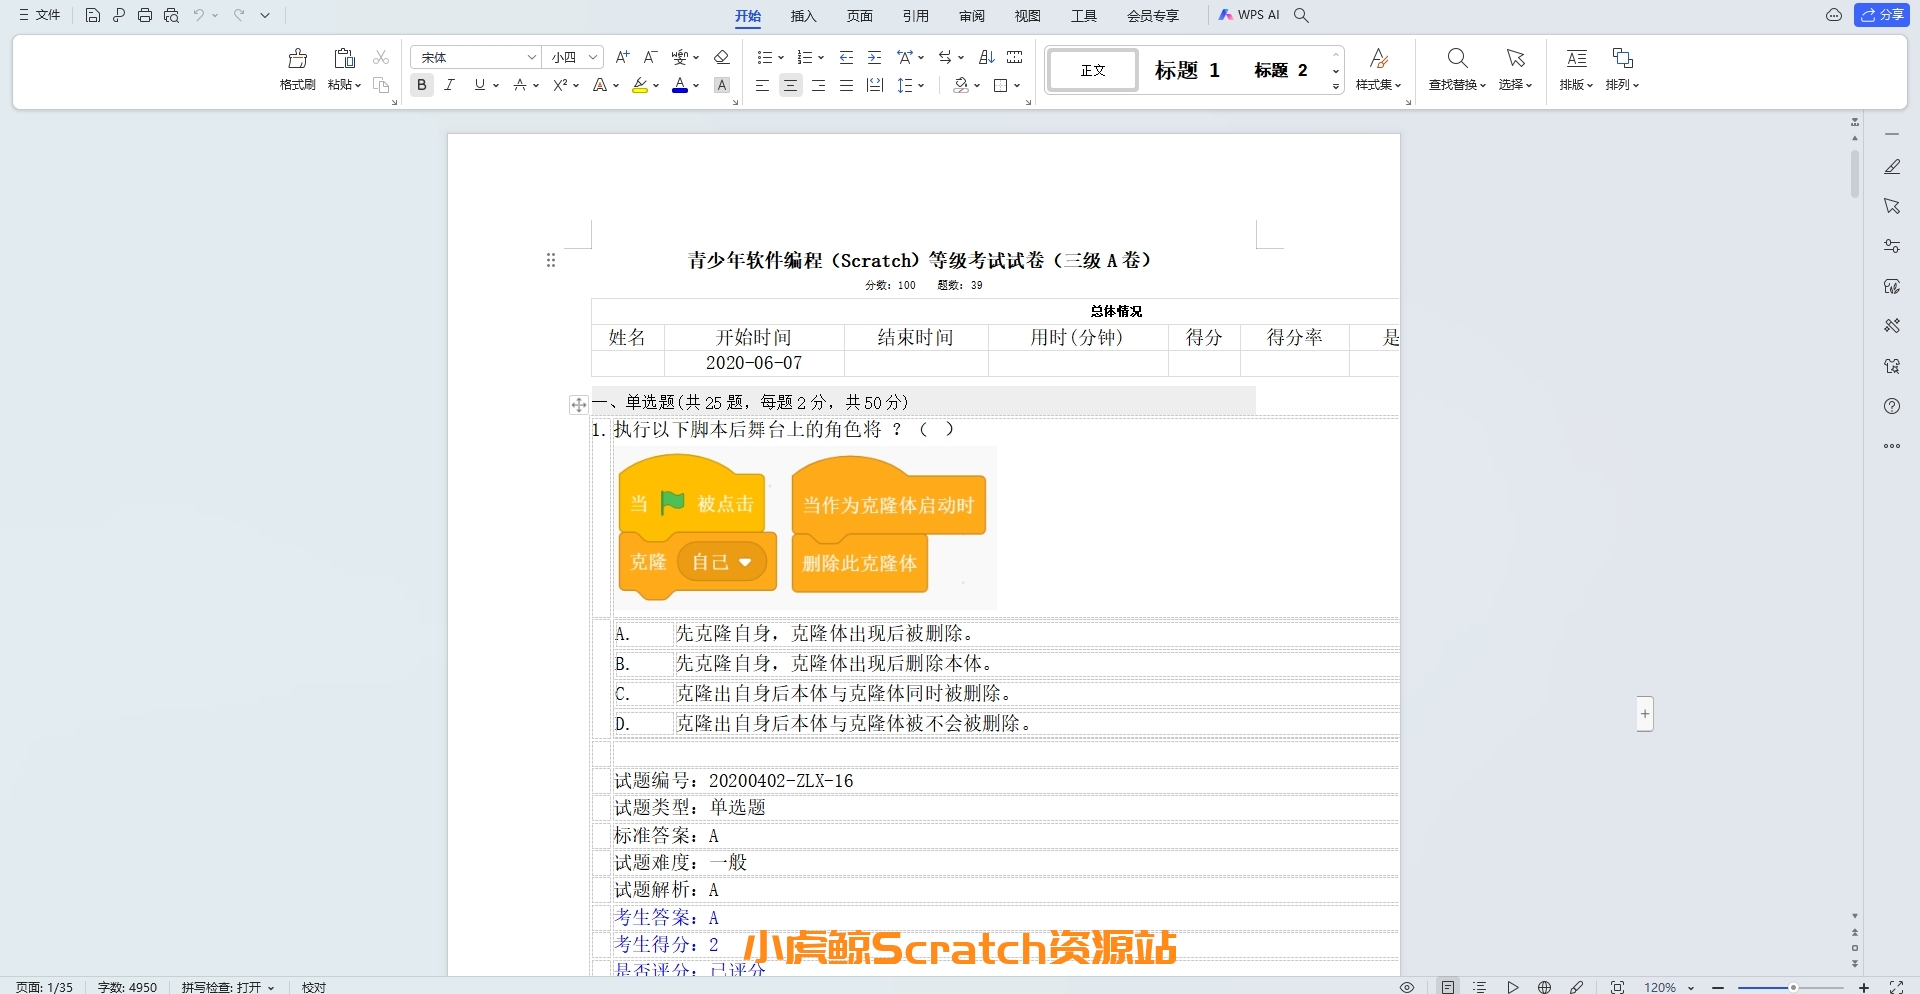Image resolution: width=1920 pixels, height=994 pixels.
Task: Click the Increase Font Size icon
Action: 622,57
